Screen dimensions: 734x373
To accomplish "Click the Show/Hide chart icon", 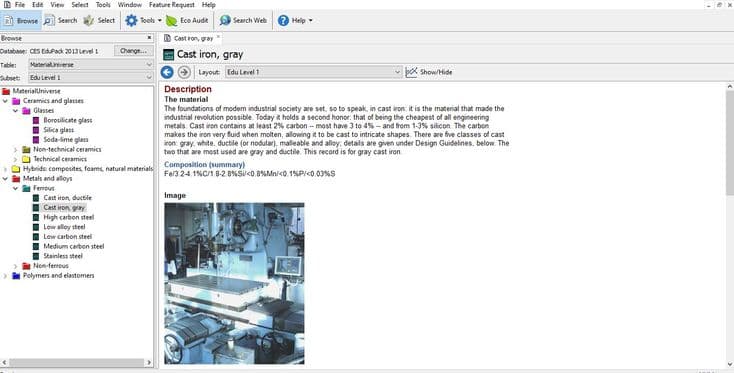I will [x=411, y=72].
